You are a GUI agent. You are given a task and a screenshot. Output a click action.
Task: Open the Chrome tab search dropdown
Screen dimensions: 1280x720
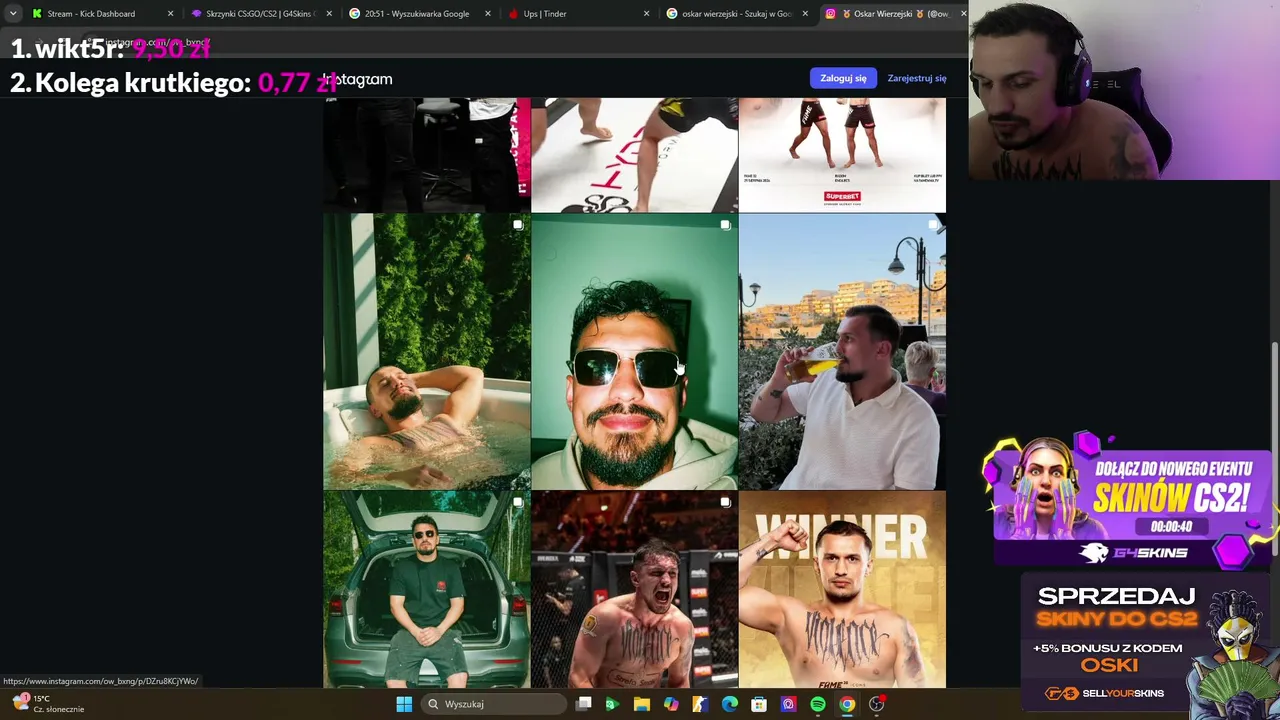(x=12, y=14)
